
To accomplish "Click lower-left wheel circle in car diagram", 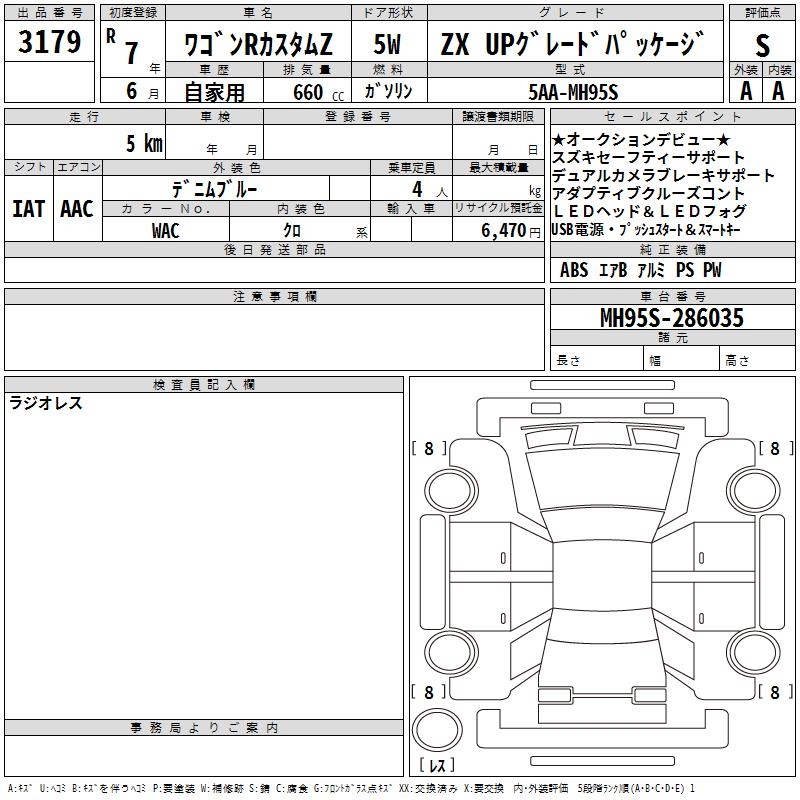I will (x=450, y=653).
